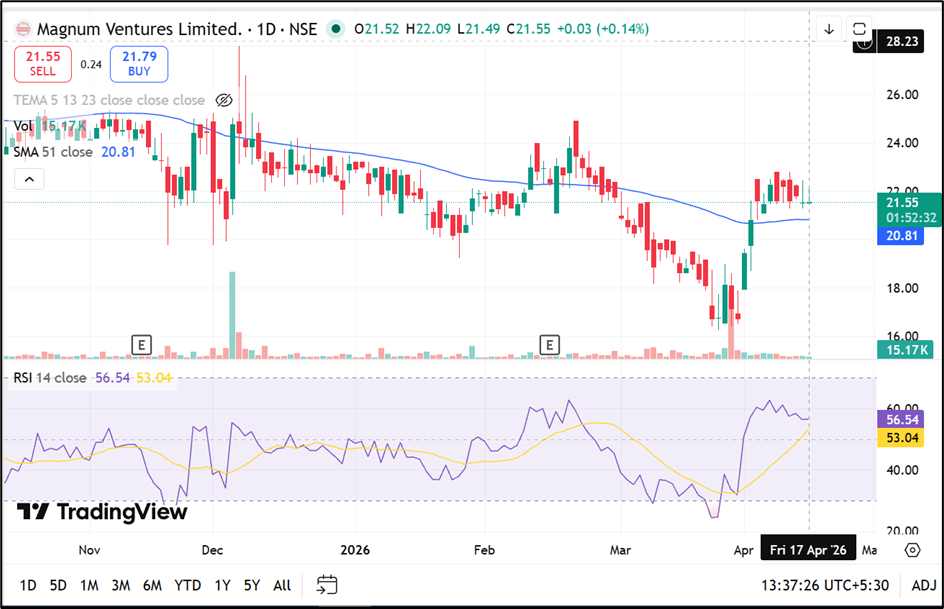The image size is (944, 609).
Task: Click the down arrow icon at top right
Action: click(x=829, y=29)
